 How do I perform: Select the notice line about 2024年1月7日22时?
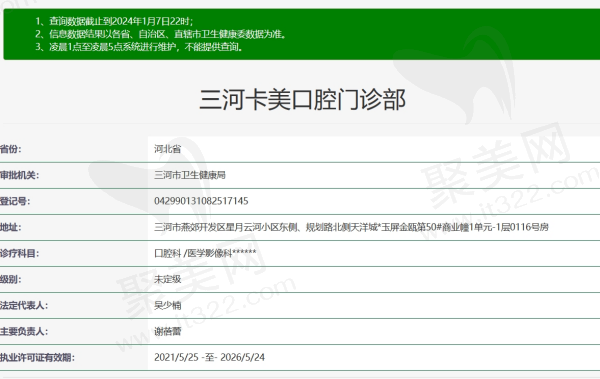coord(114,21)
